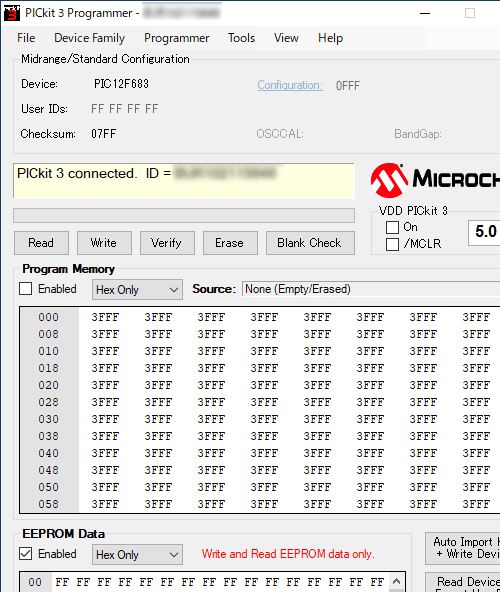Click first FF byte in EEPROM row 00
The image size is (500, 592).
[x=62, y=582]
